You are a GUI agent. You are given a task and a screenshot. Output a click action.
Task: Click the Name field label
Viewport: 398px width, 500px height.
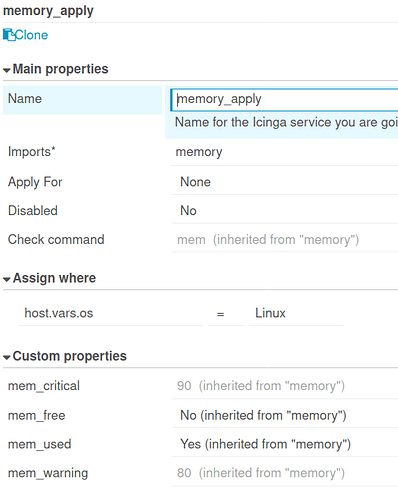tap(25, 99)
